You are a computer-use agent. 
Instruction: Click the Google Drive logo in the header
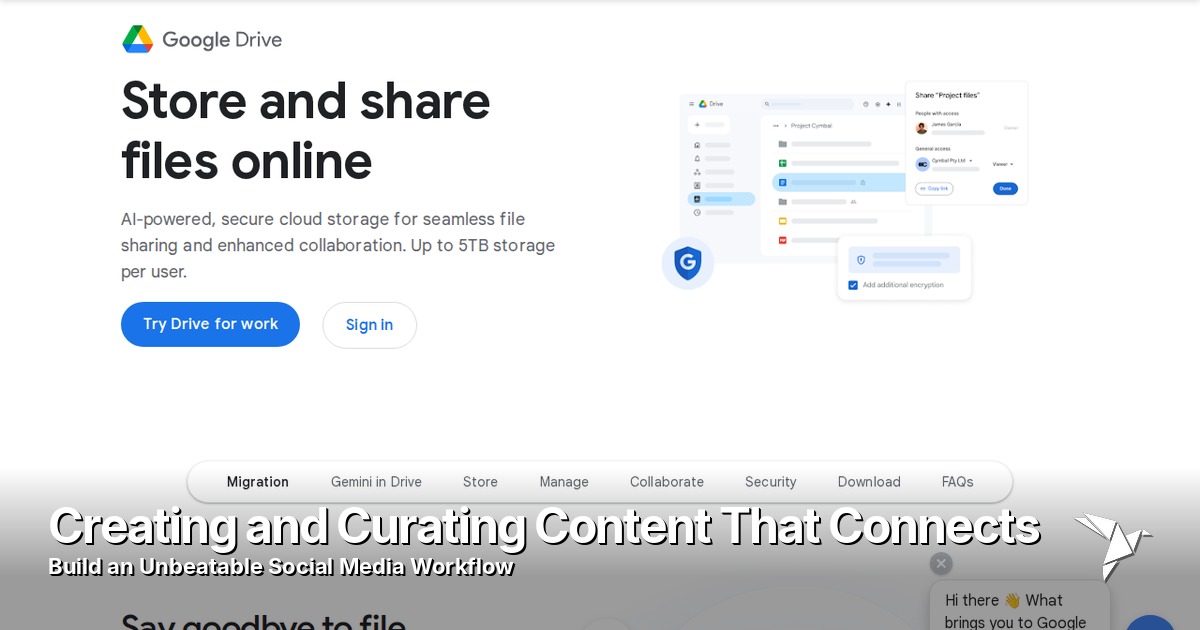(x=202, y=39)
